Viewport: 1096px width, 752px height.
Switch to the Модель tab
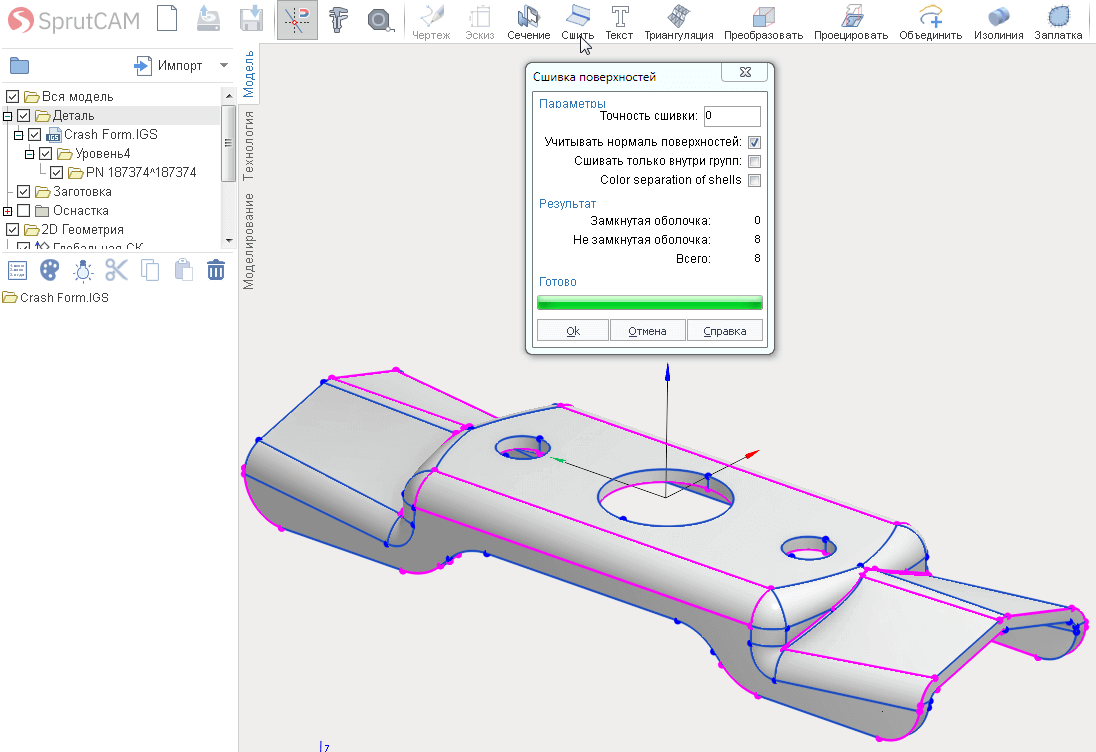click(249, 73)
